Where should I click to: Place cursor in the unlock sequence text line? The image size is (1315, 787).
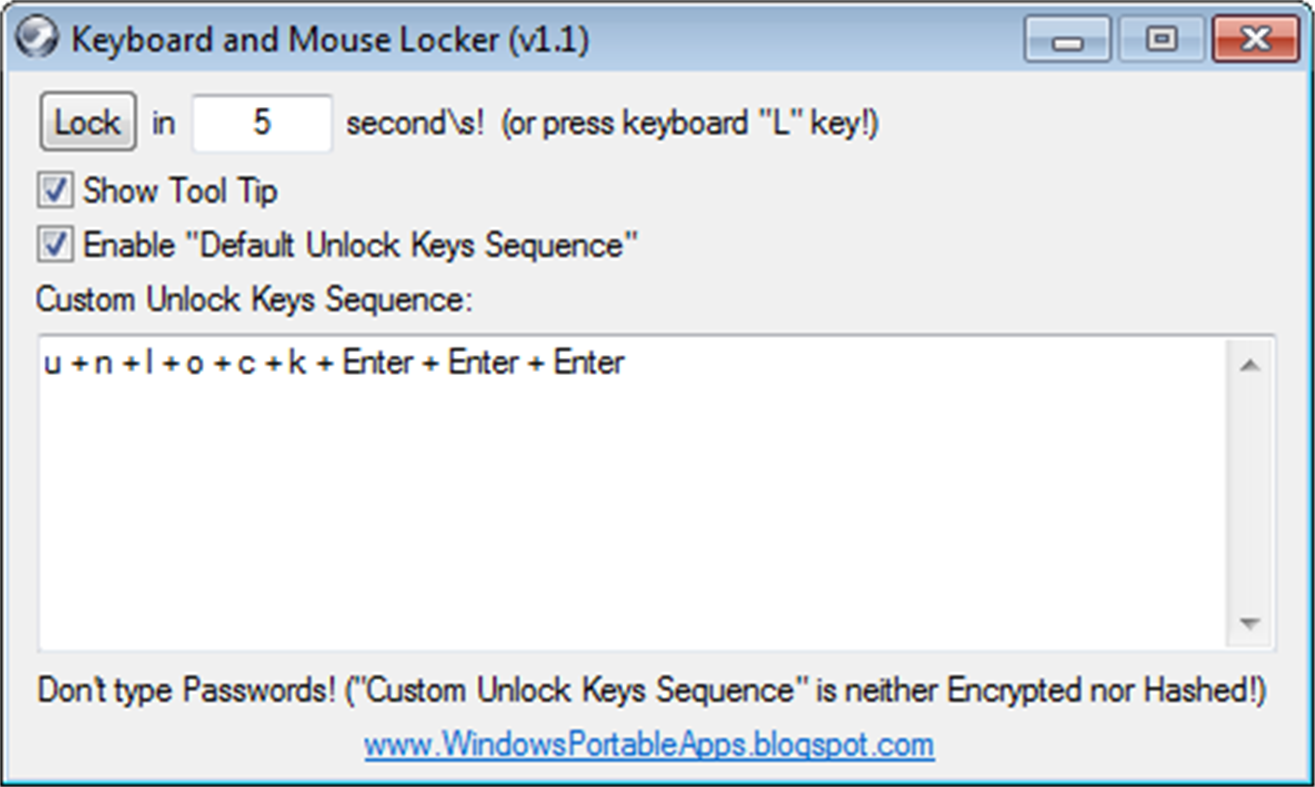(x=334, y=363)
